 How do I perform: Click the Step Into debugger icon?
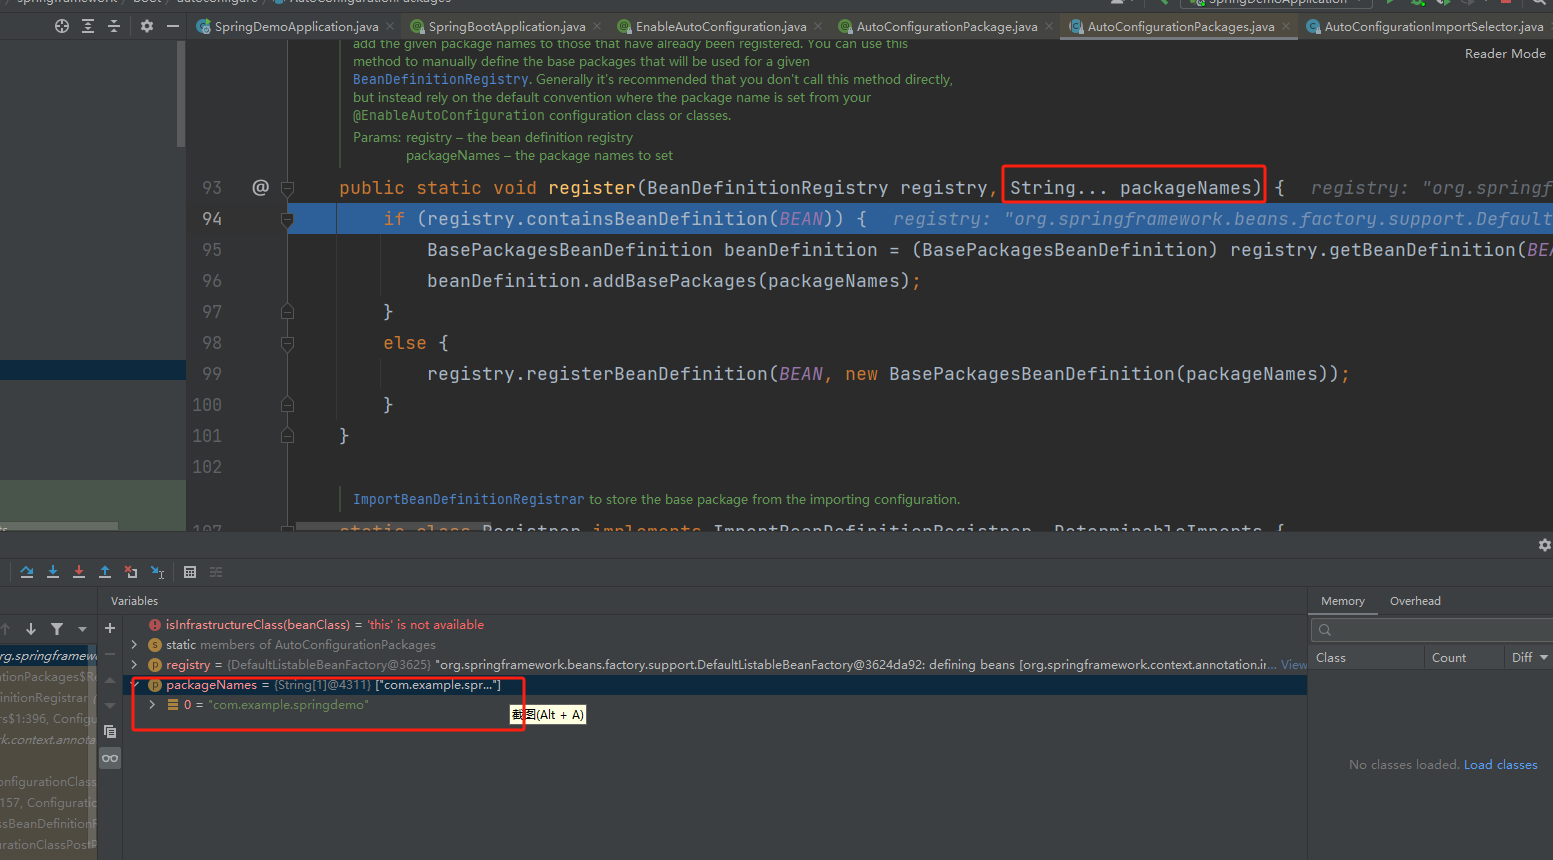tap(53, 572)
